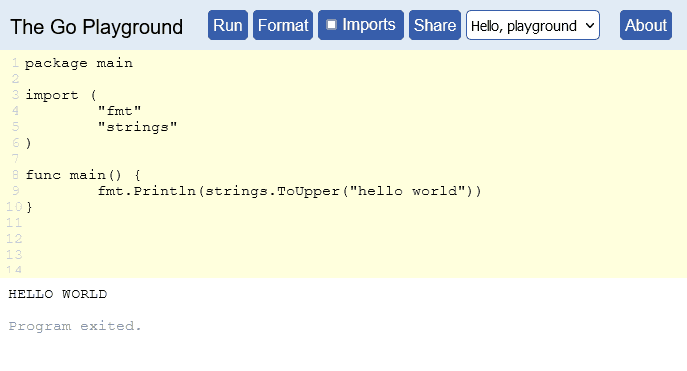Click strings.ToUpper in the code
Viewport: 687px width, 371px height.
pyautogui.click(x=272, y=191)
